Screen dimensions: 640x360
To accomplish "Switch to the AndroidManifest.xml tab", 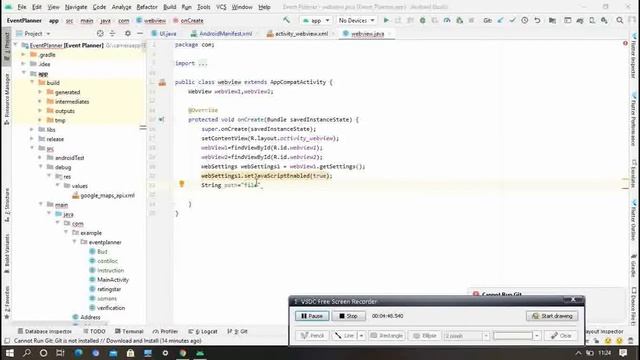I will tap(225, 34).
